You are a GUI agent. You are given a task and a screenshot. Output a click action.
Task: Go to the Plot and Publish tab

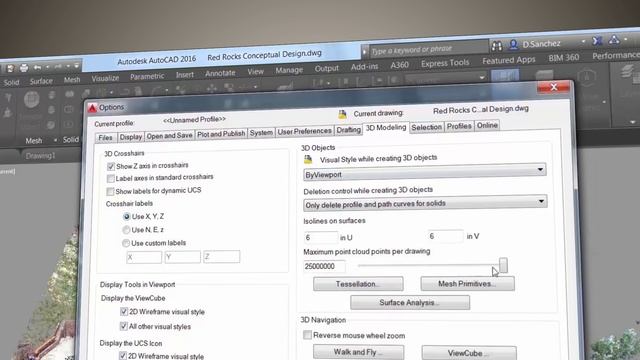pos(221,133)
